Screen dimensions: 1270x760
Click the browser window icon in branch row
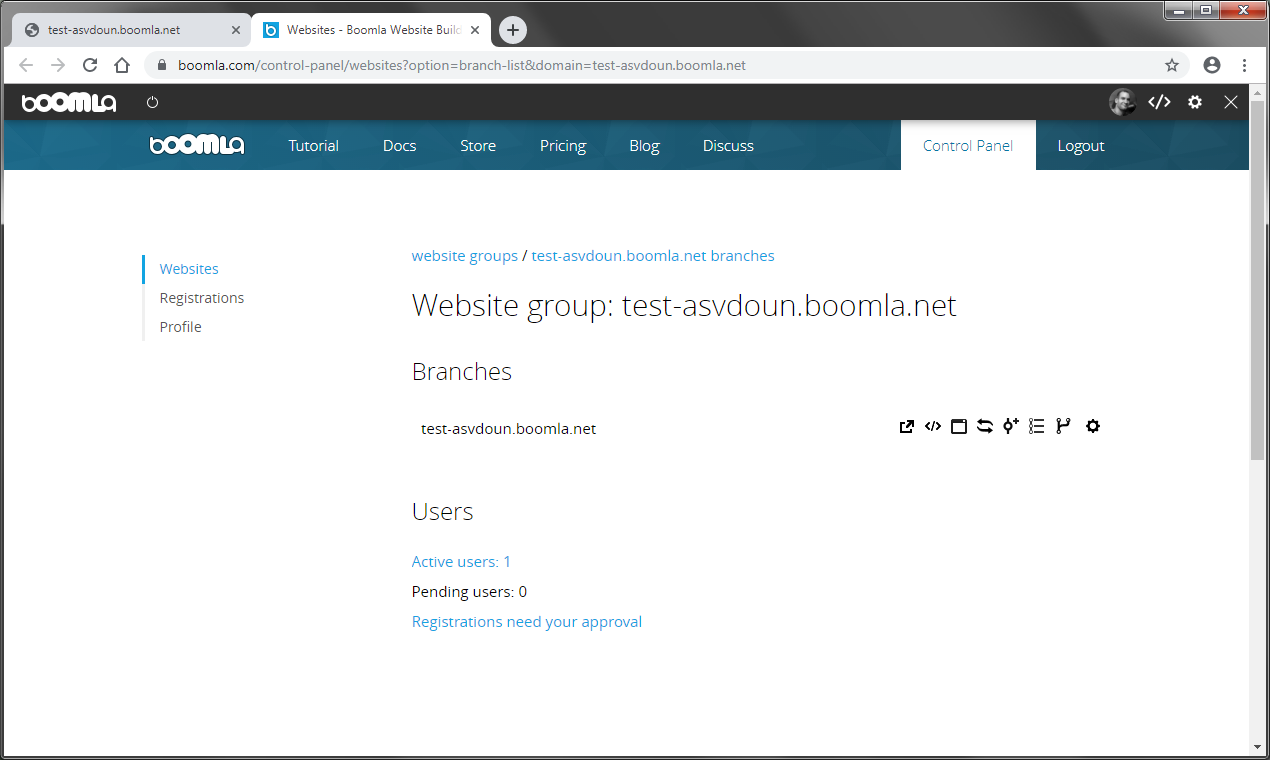pos(959,427)
